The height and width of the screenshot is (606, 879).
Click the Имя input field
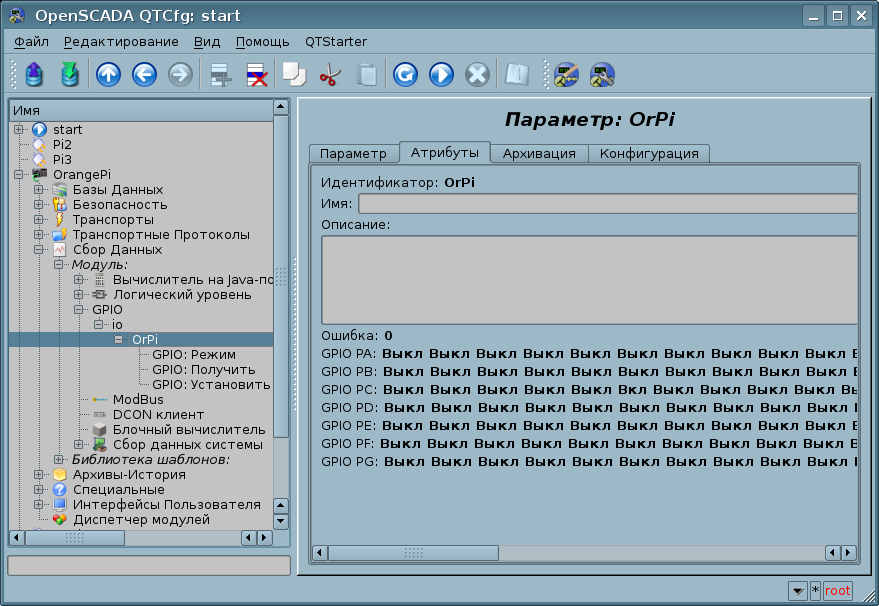[608, 204]
